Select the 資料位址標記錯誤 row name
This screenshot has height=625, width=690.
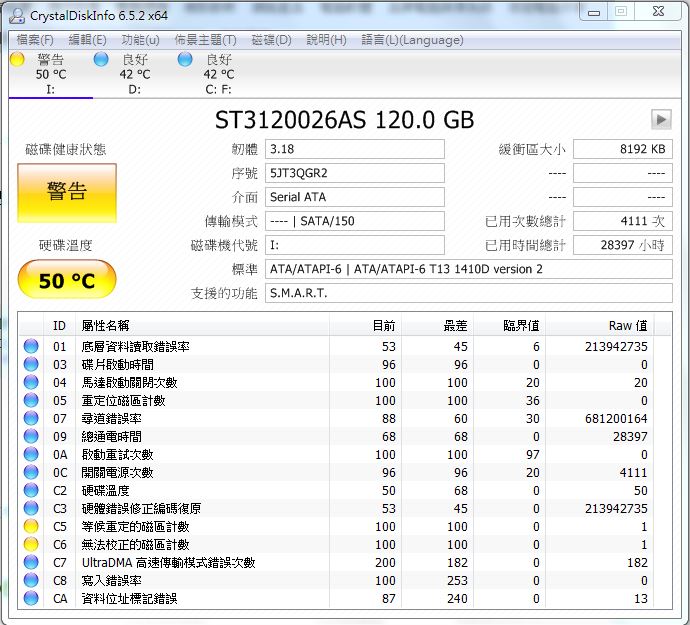tap(129, 599)
